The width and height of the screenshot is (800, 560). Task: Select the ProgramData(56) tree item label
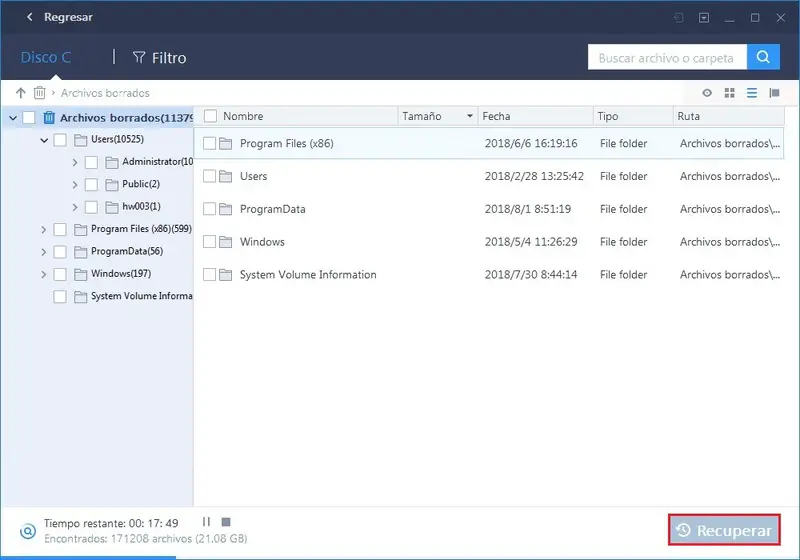pos(127,251)
